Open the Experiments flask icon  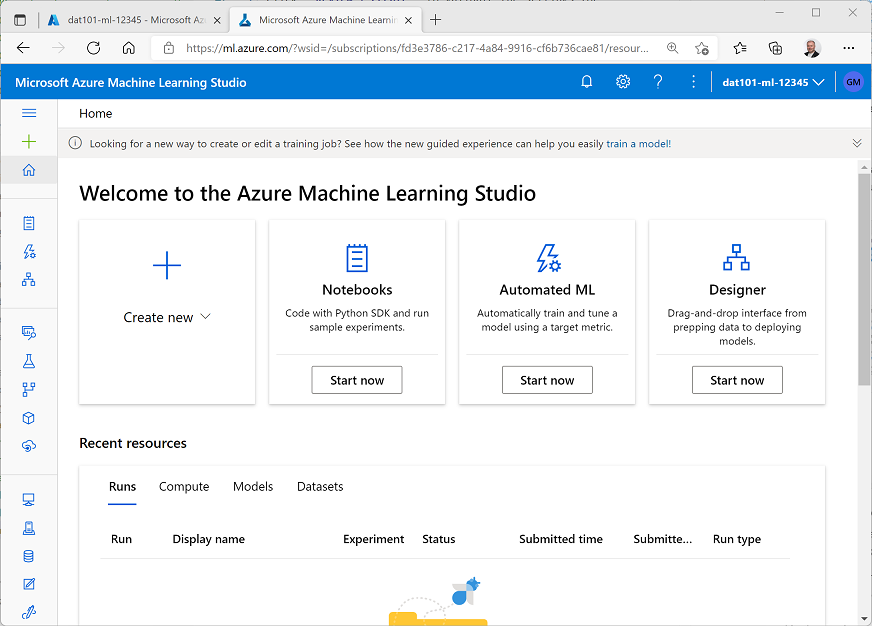coord(29,360)
